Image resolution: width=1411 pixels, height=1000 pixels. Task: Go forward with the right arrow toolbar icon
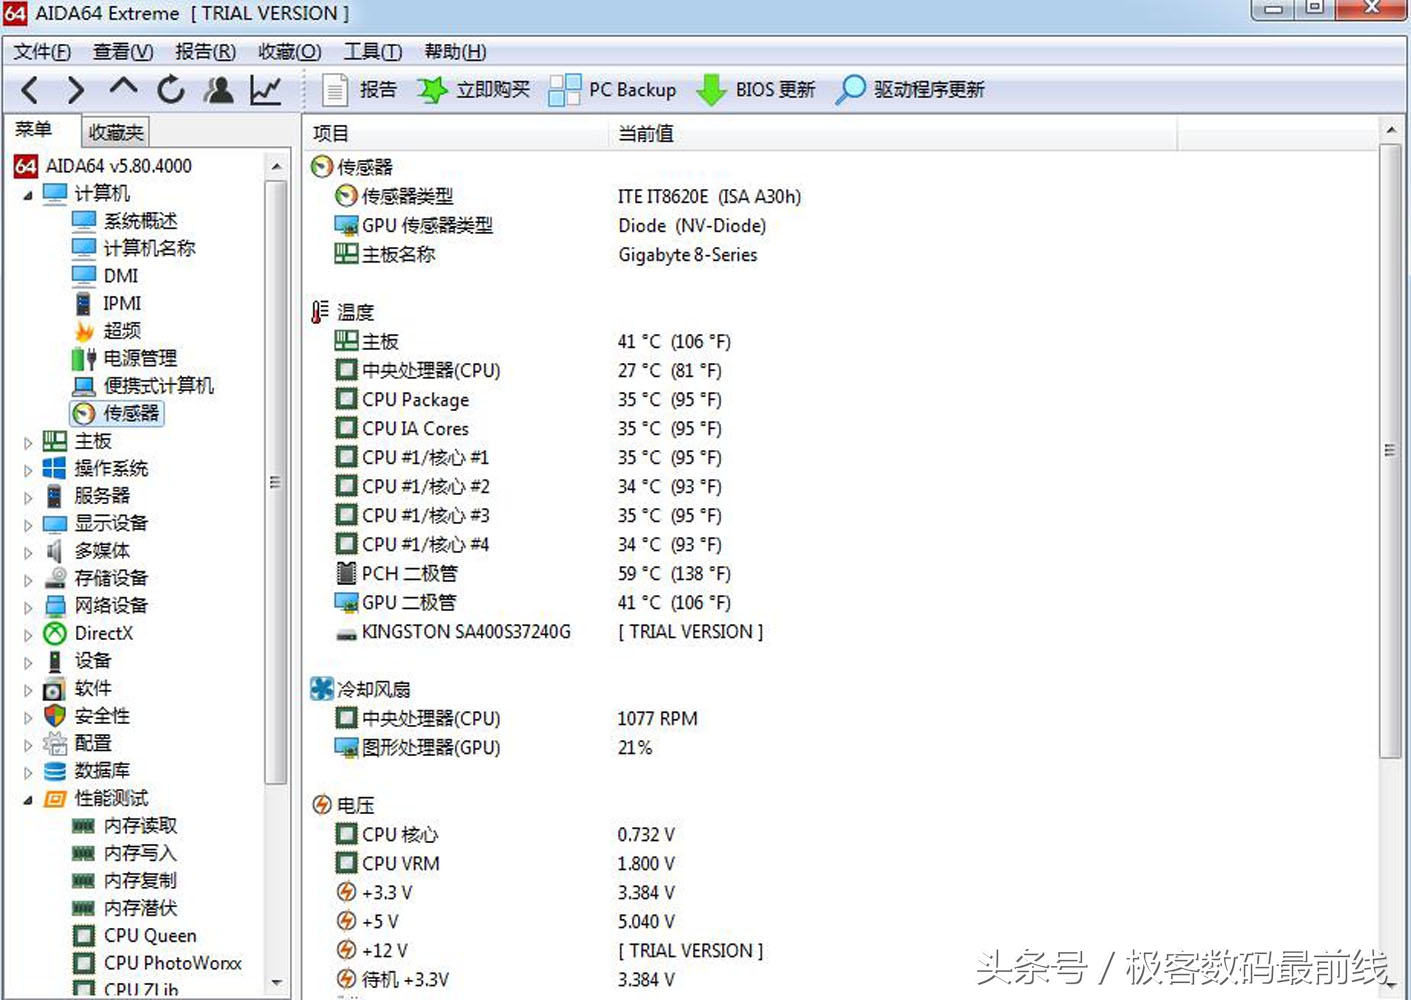point(76,90)
